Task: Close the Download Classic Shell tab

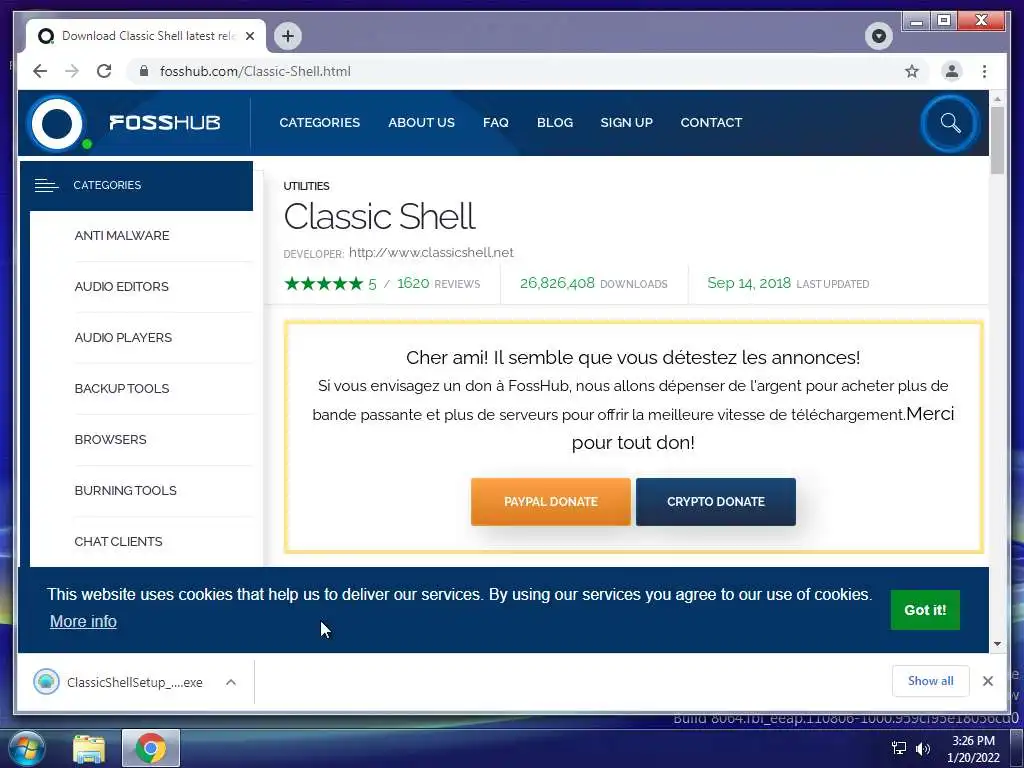Action: coord(249,36)
